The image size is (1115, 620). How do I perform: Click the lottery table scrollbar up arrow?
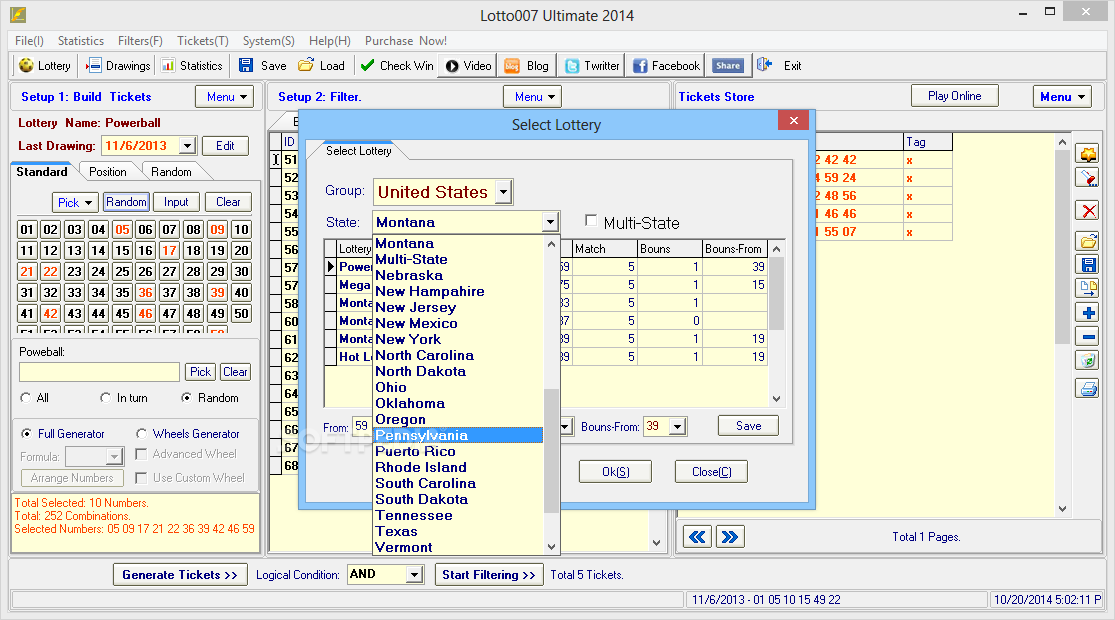pos(777,249)
